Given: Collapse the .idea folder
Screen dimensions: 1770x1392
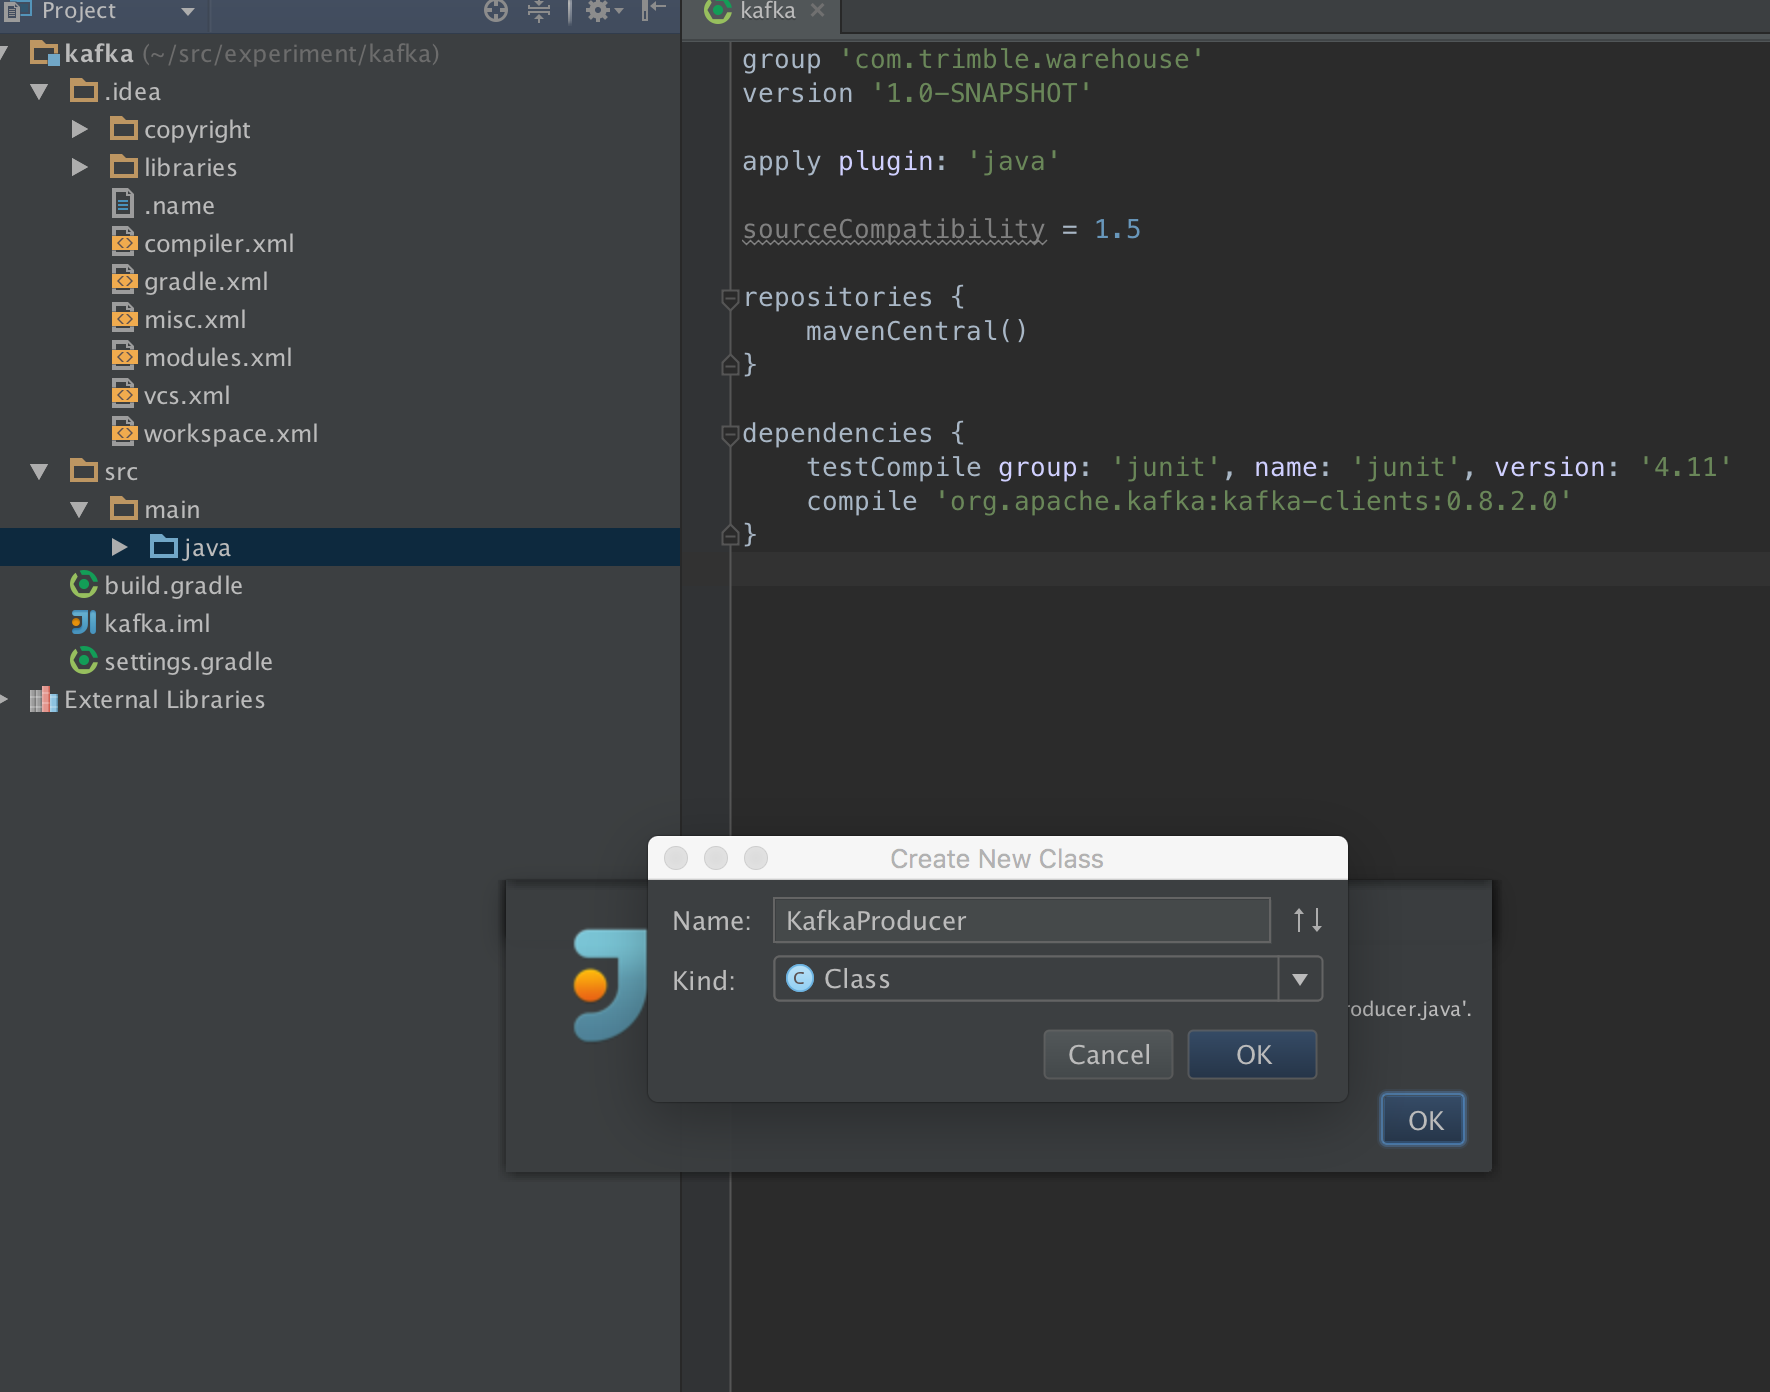Looking at the screenshot, I should click(40, 92).
